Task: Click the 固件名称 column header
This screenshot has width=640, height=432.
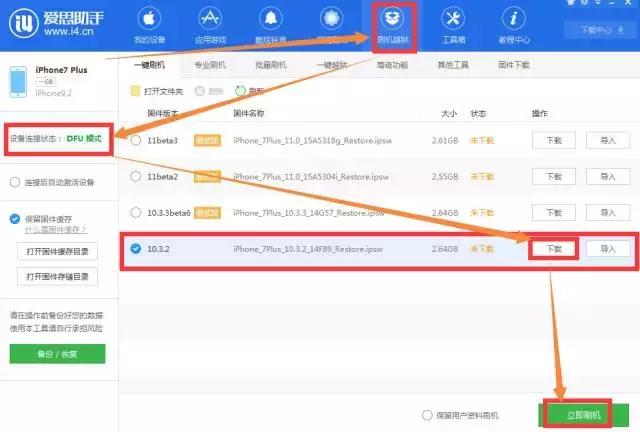Action: [249, 113]
